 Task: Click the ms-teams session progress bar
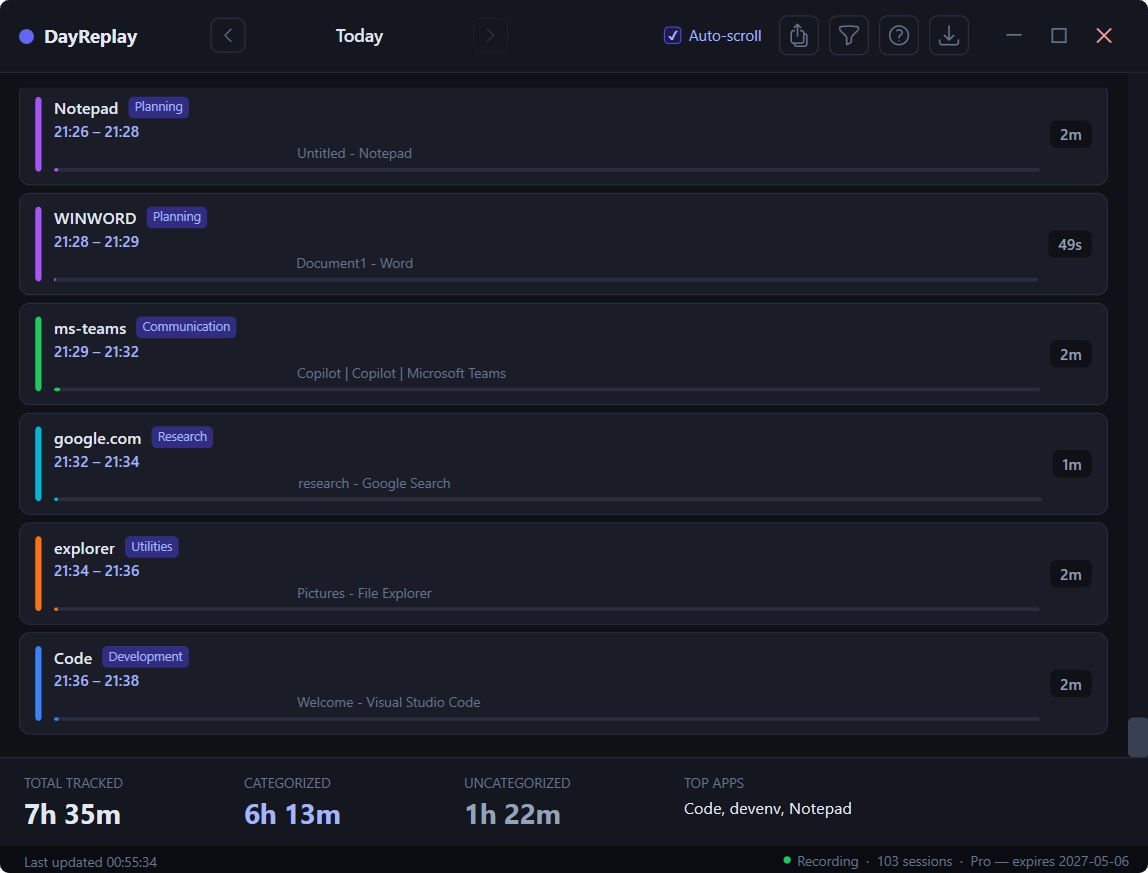tap(547, 390)
